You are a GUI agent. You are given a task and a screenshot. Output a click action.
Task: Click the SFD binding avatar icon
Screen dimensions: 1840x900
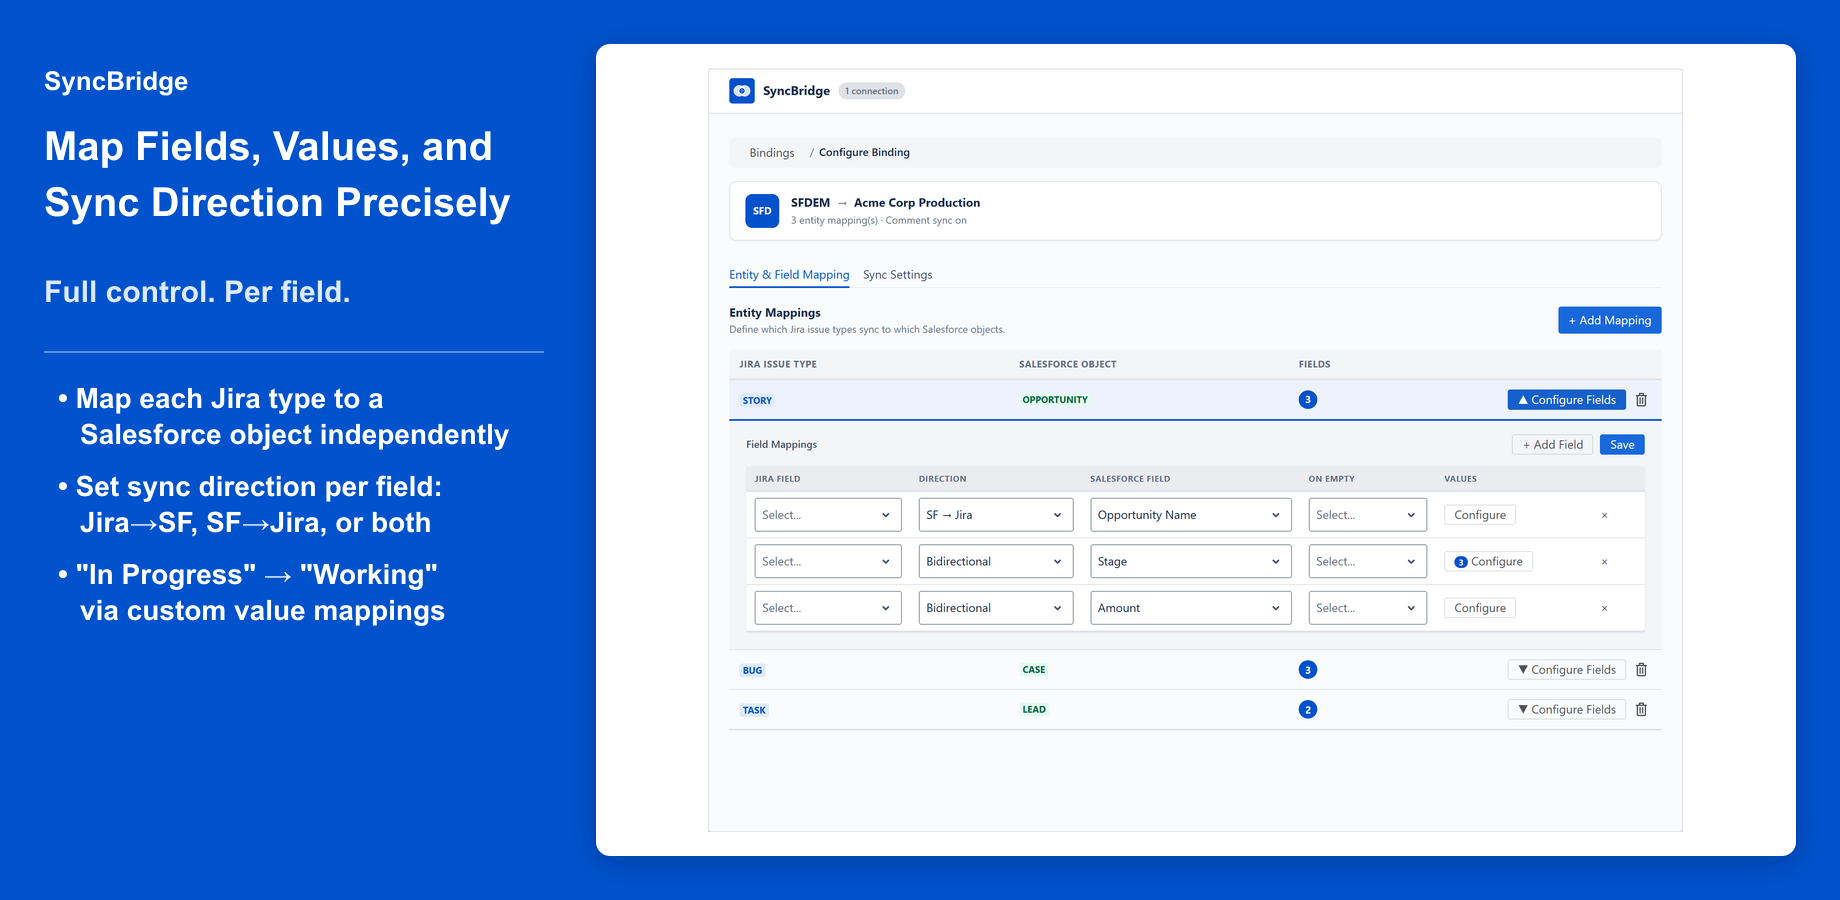pos(762,211)
